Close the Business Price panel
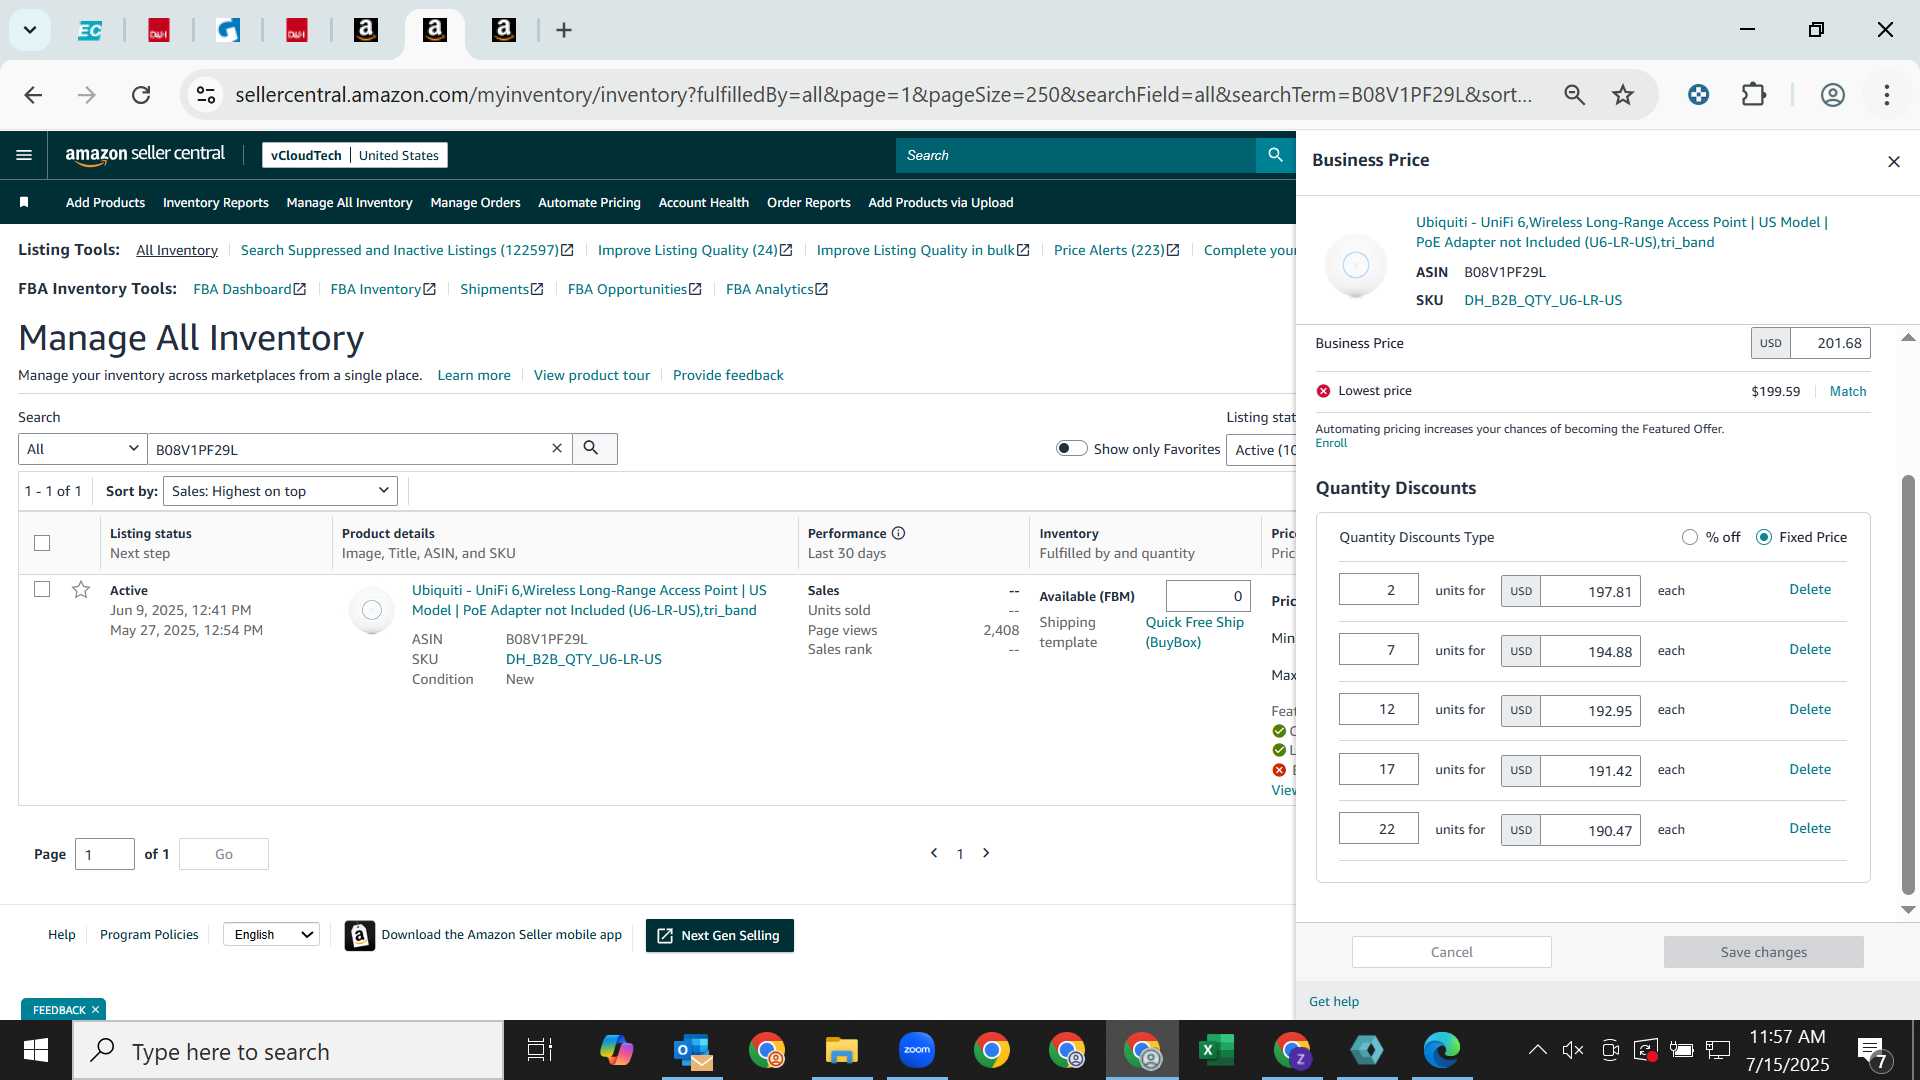Image resolution: width=1920 pixels, height=1080 pixels. tap(1893, 161)
